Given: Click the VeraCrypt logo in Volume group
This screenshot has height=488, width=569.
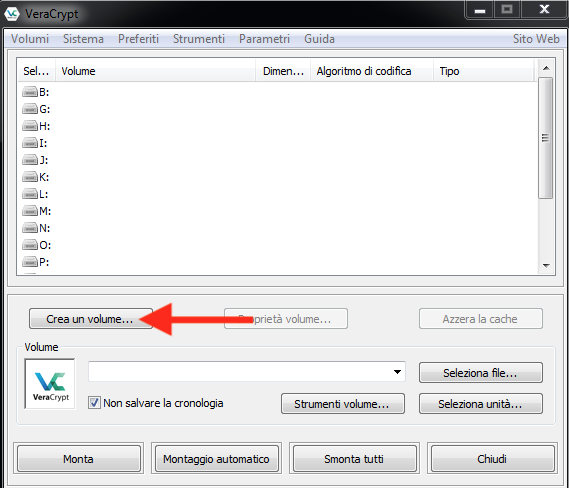Looking at the screenshot, I should tap(50, 384).
